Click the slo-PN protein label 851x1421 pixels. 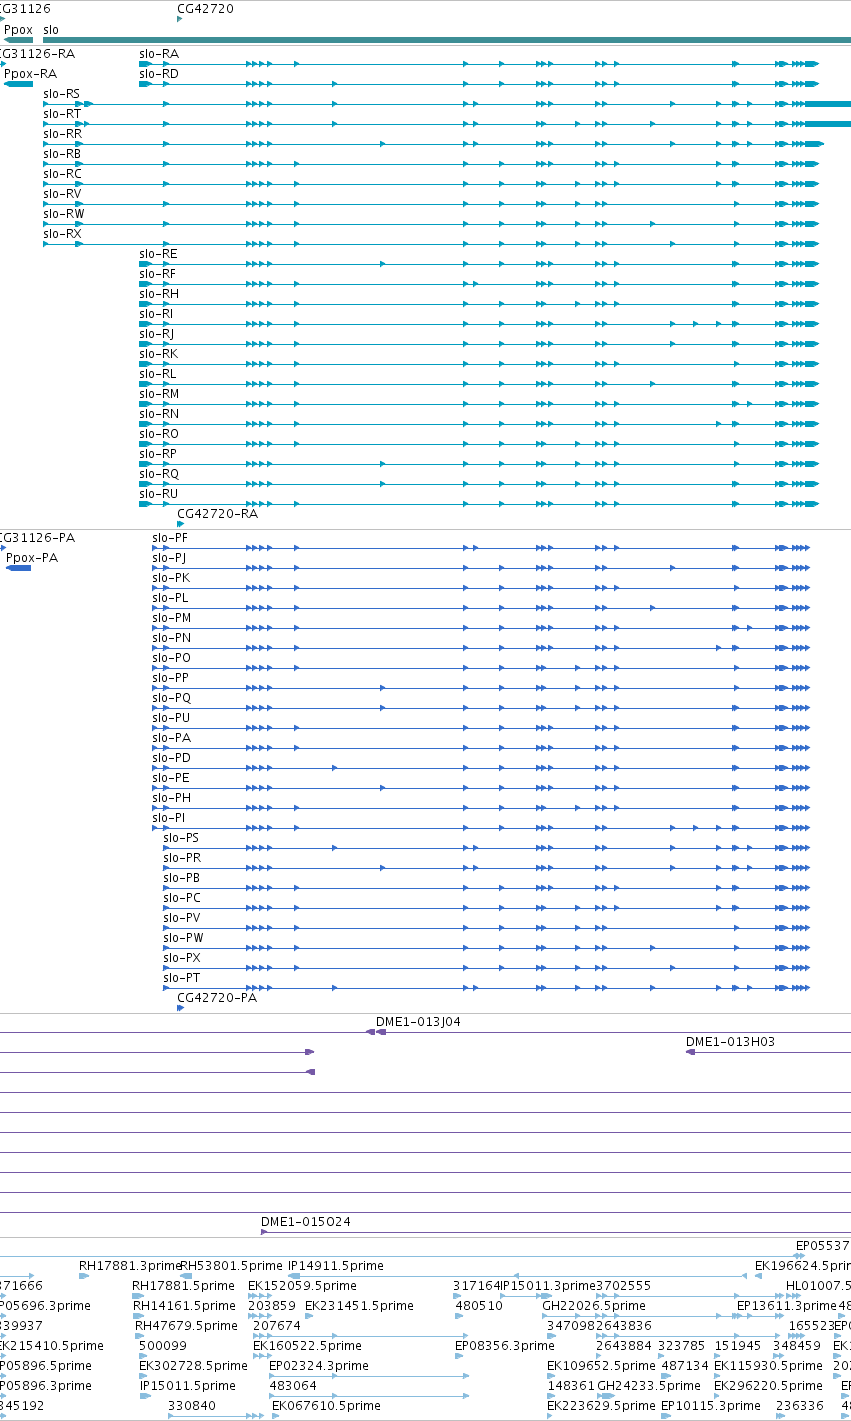coord(171,638)
